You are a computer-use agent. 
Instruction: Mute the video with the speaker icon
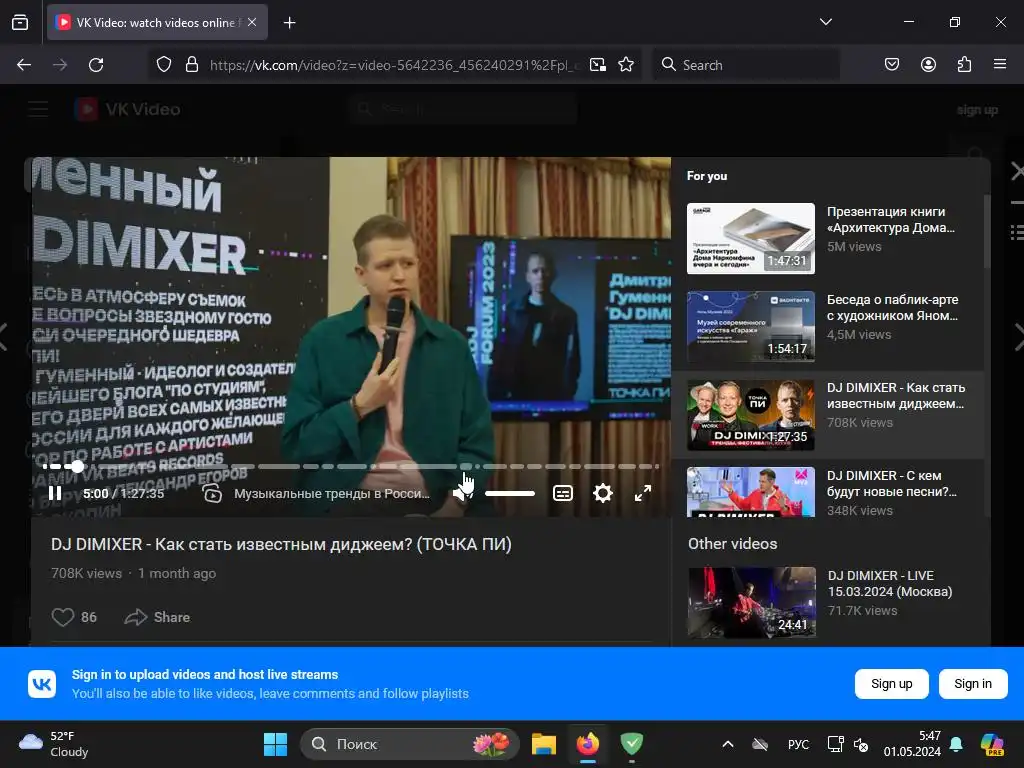coord(462,492)
